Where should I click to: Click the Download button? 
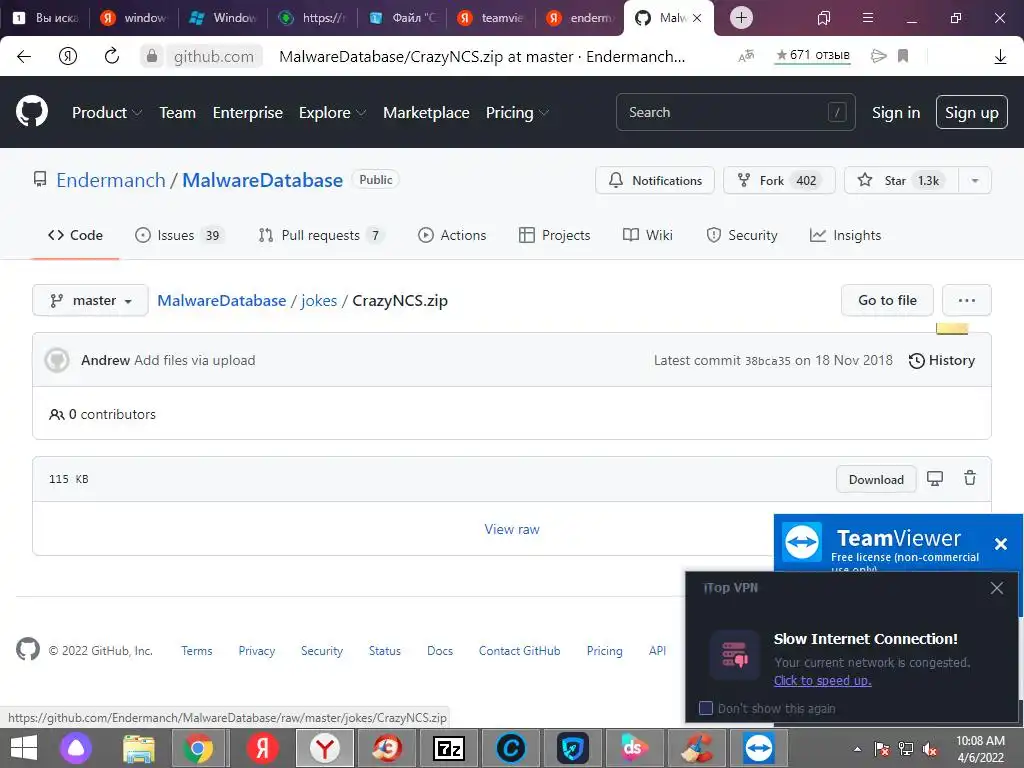(876, 479)
